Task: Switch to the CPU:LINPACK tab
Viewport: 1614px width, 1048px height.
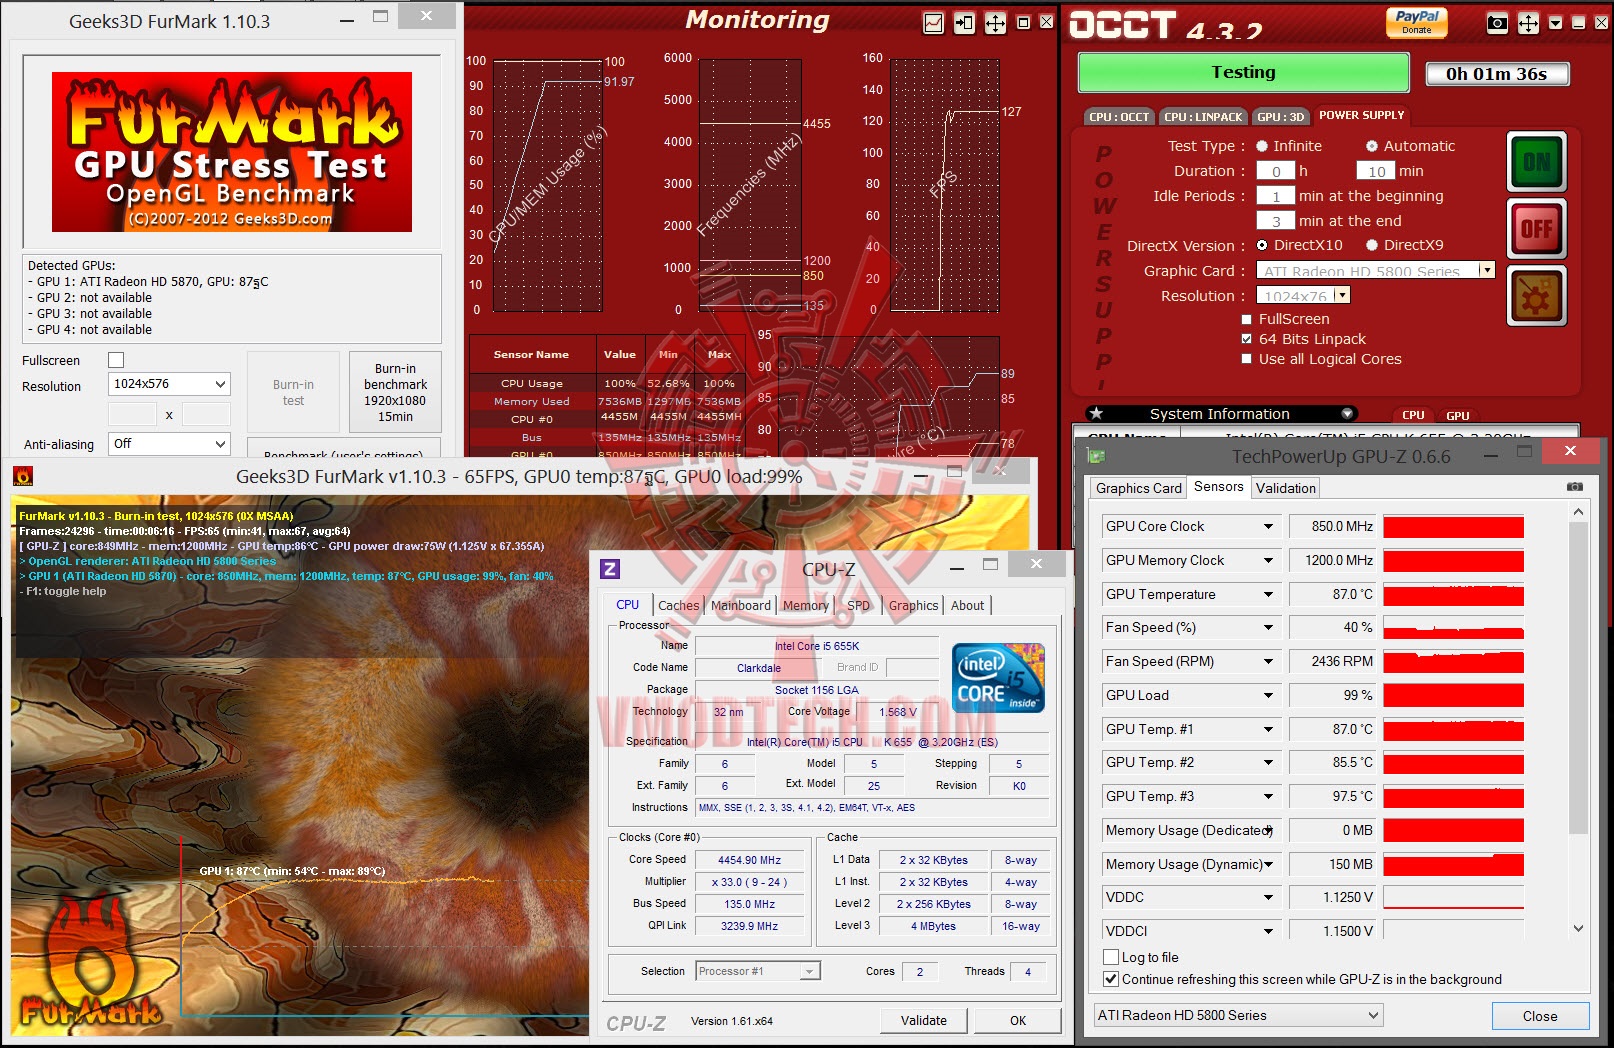Action: coord(1203,117)
